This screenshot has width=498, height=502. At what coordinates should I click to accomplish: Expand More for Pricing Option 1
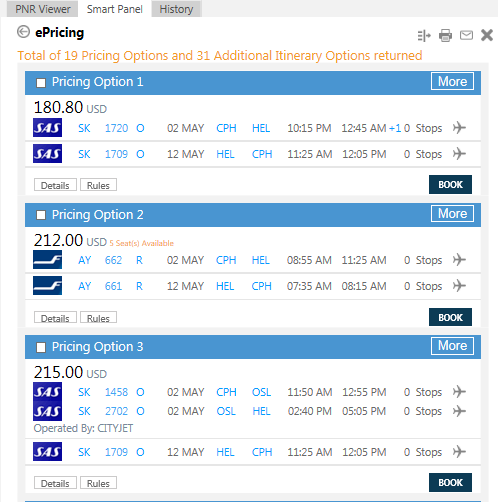pyautogui.click(x=452, y=81)
